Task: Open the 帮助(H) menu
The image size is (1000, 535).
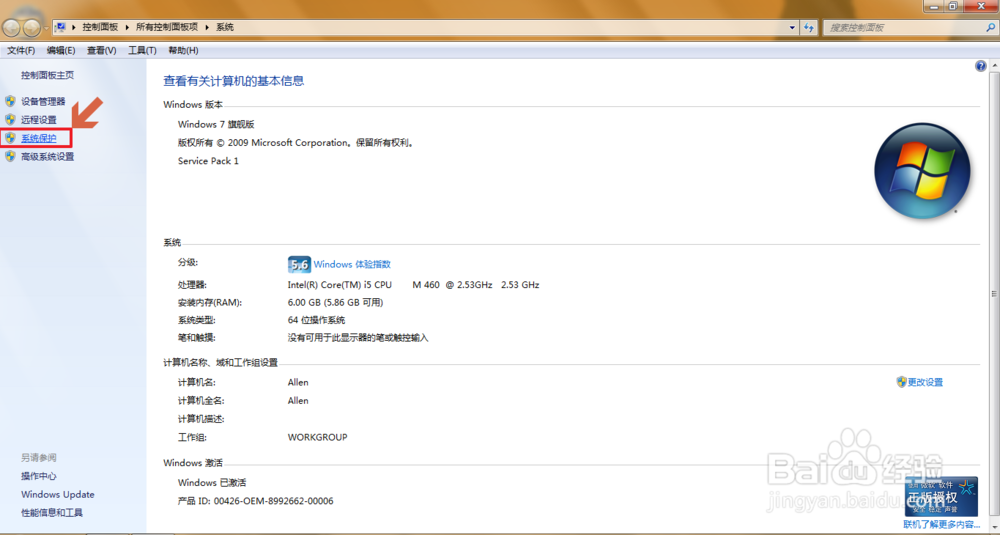Action: click(x=183, y=50)
